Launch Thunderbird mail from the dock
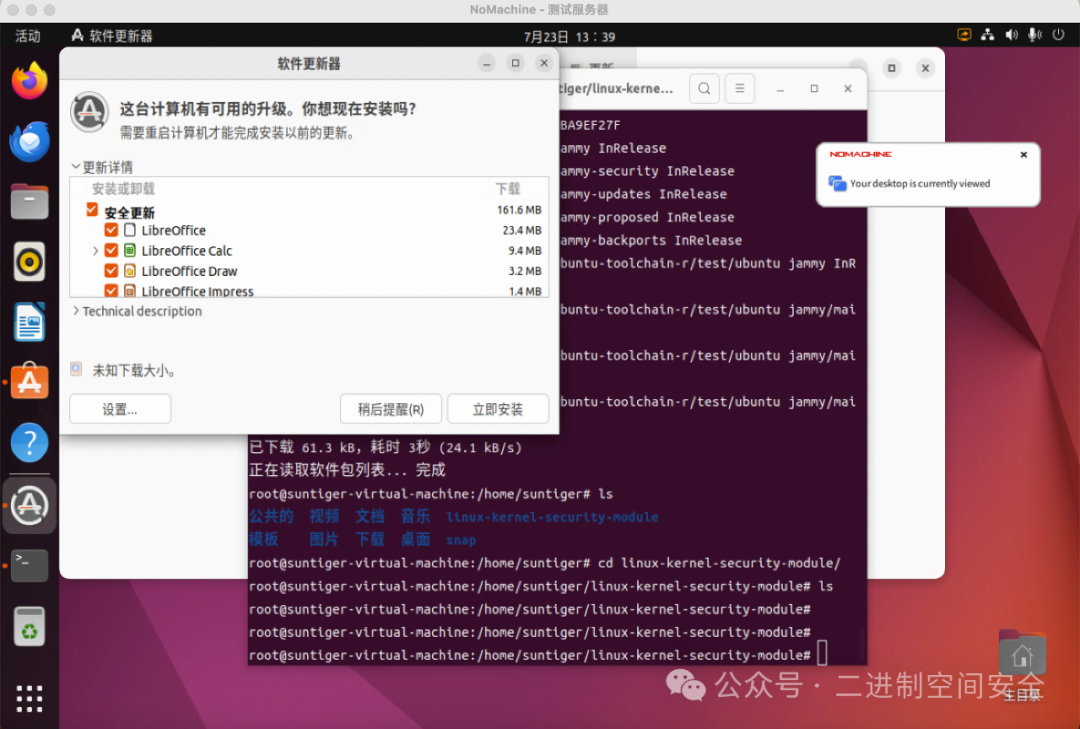This screenshot has height=729, width=1080. click(x=29, y=141)
